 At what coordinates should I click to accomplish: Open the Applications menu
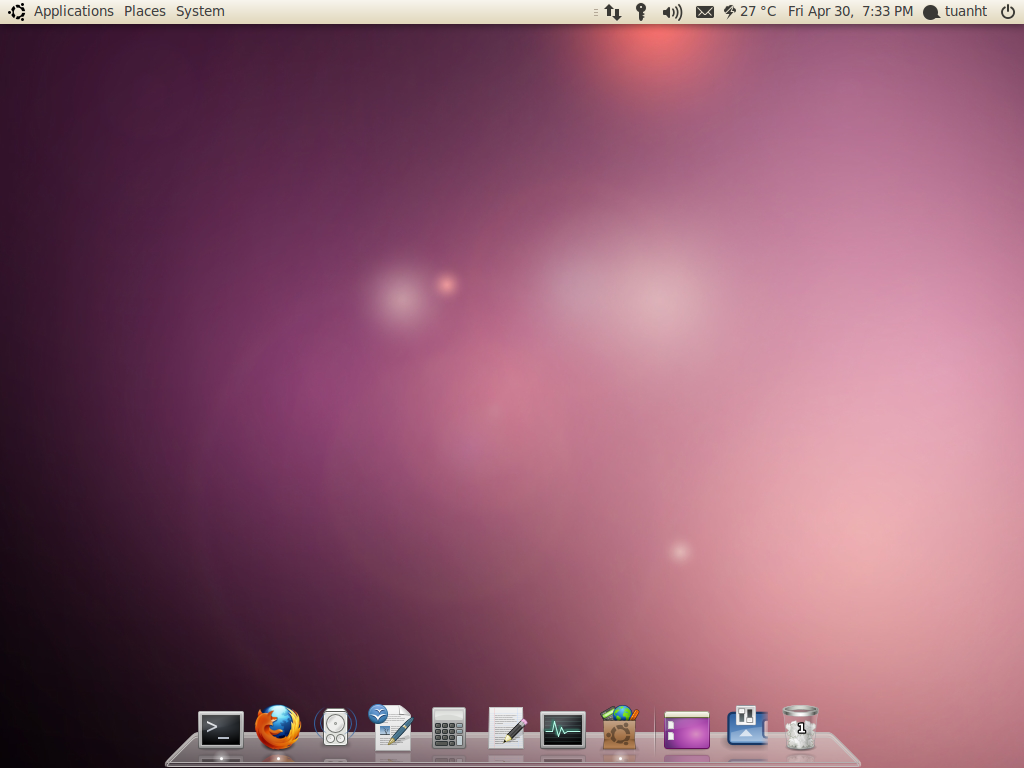(74, 11)
